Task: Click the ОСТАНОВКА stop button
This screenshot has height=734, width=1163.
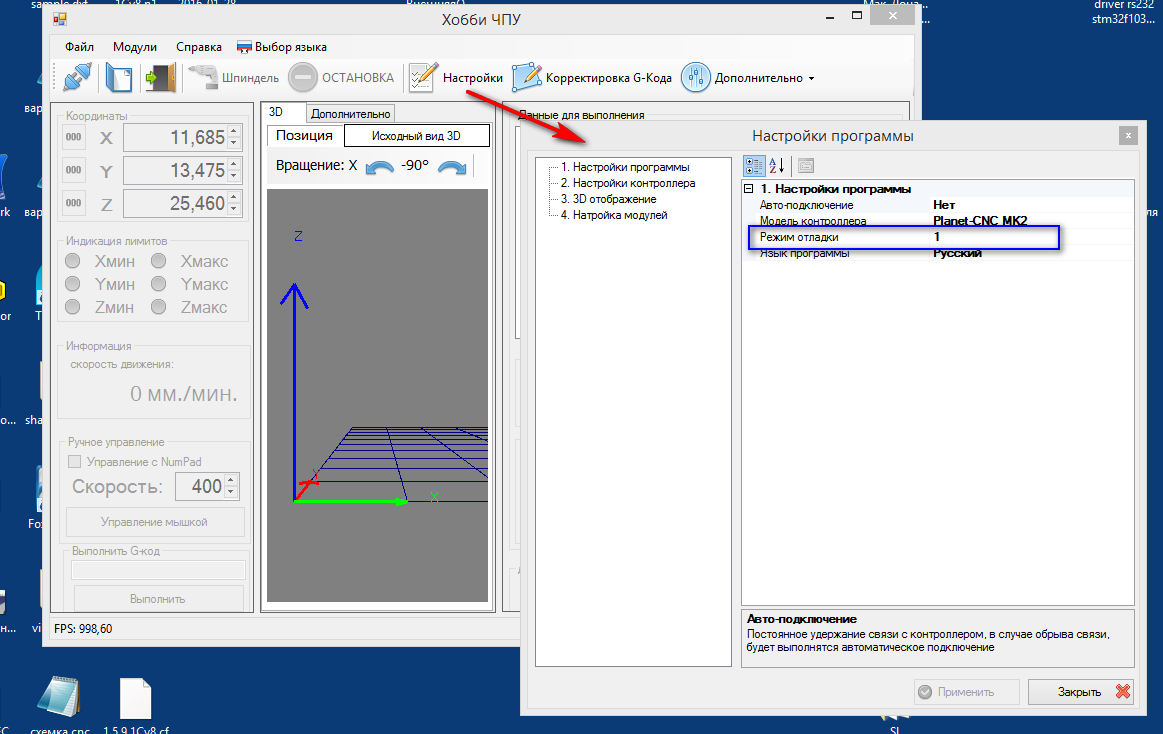Action: pos(341,78)
